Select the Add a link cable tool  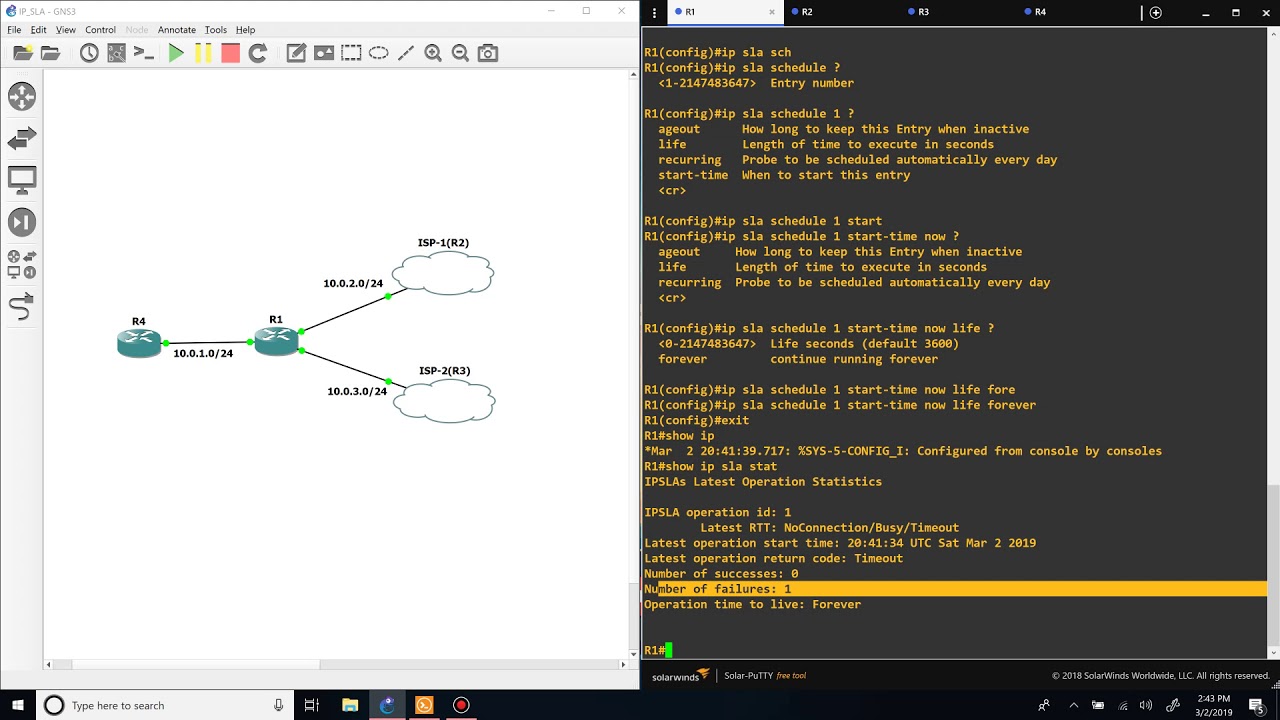click(22, 308)
